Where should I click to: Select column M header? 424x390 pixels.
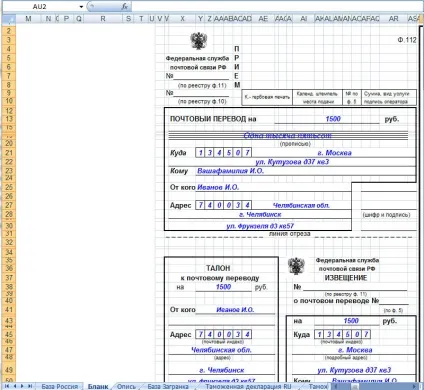coord(28,19)
